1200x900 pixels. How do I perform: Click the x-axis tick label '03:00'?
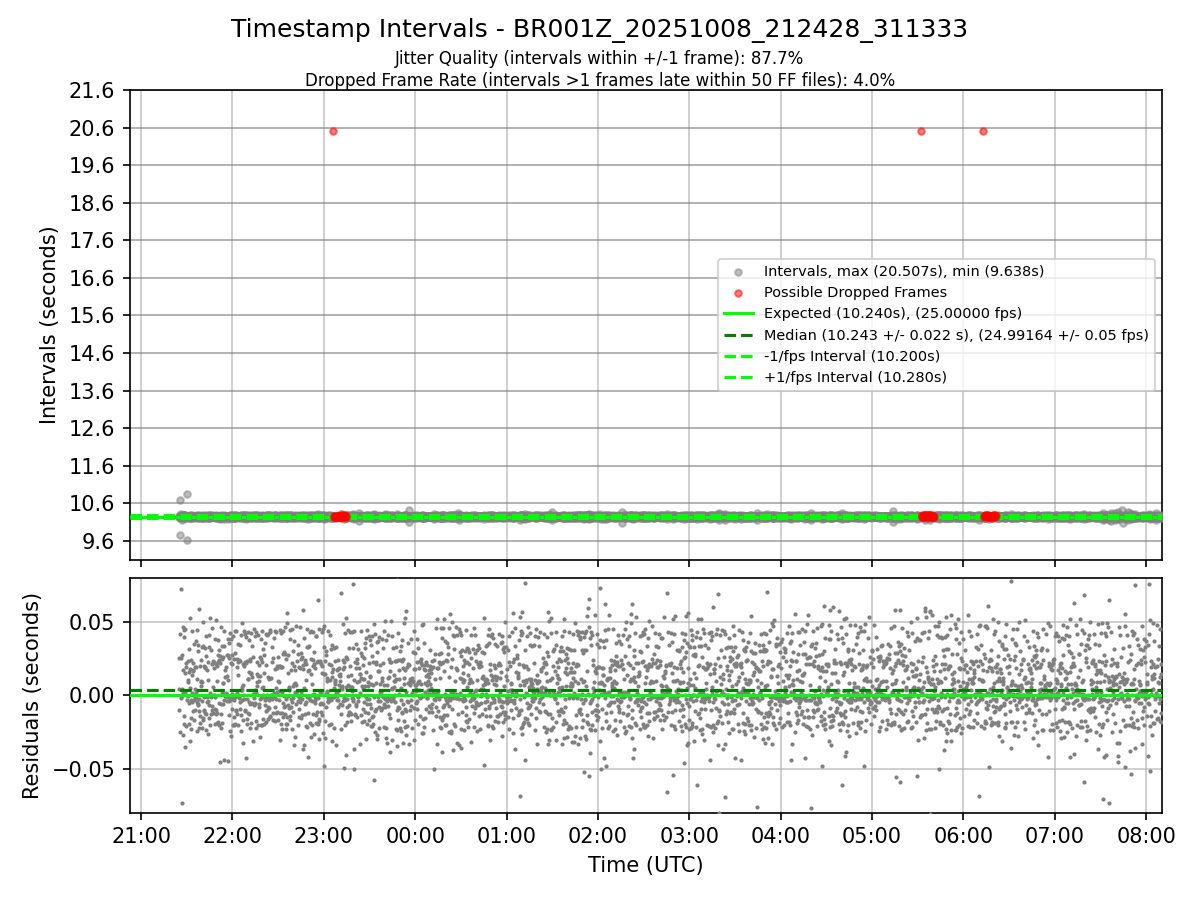pos(689,836)
